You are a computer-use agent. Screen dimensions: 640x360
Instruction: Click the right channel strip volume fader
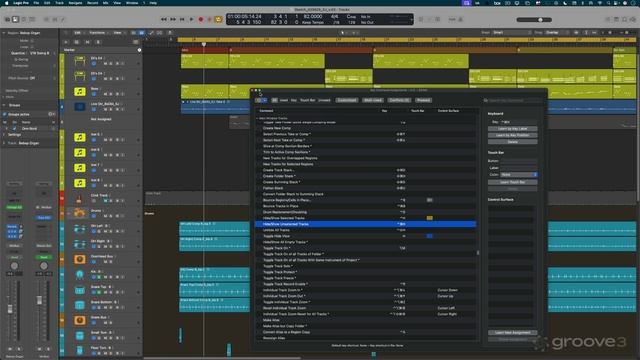[x=39, y=300]
